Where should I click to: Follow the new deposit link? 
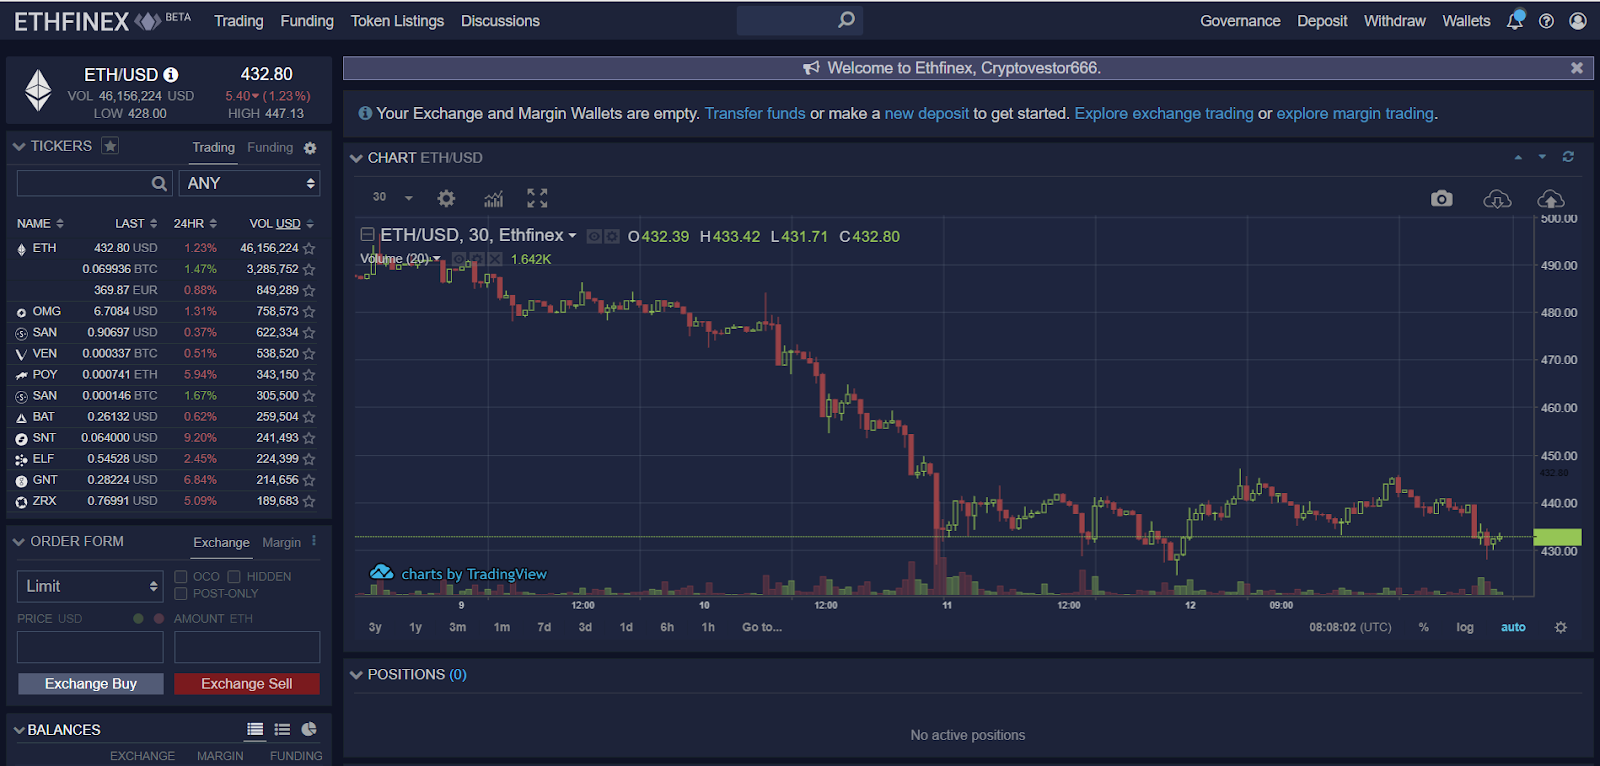pos(927,114)
